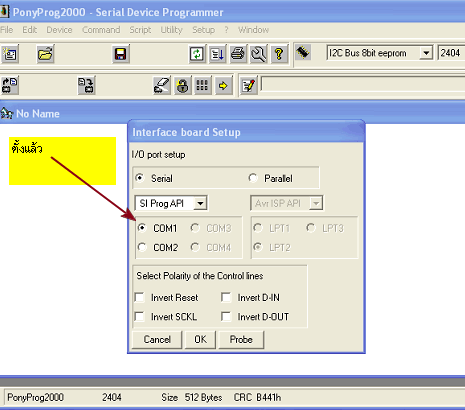Screen dimensions: 465x410
Task: Open the Utility menu
Action: coord(171,30)
